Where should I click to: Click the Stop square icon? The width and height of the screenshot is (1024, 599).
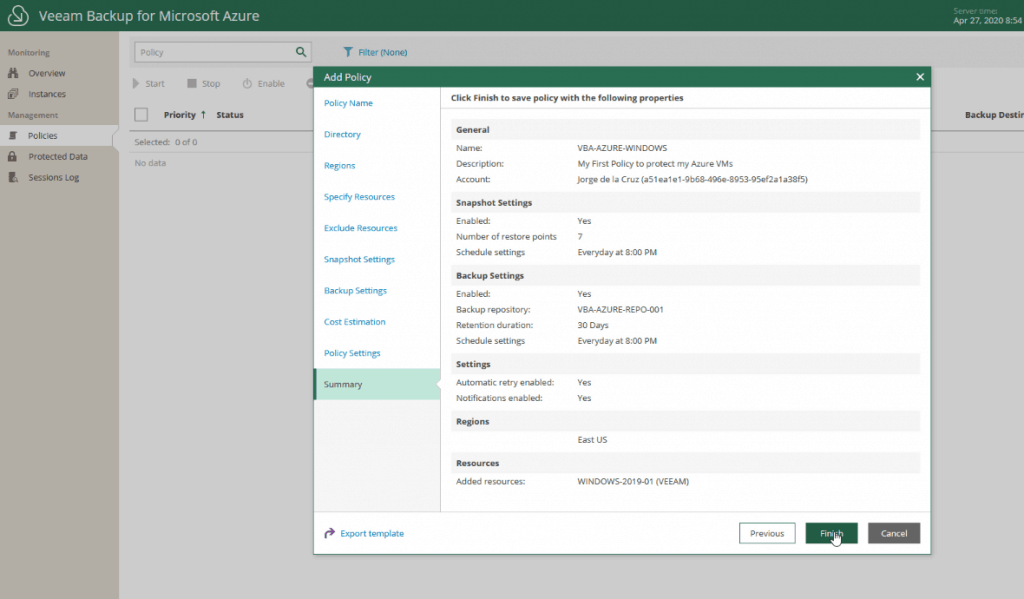(x=192, y=84)
